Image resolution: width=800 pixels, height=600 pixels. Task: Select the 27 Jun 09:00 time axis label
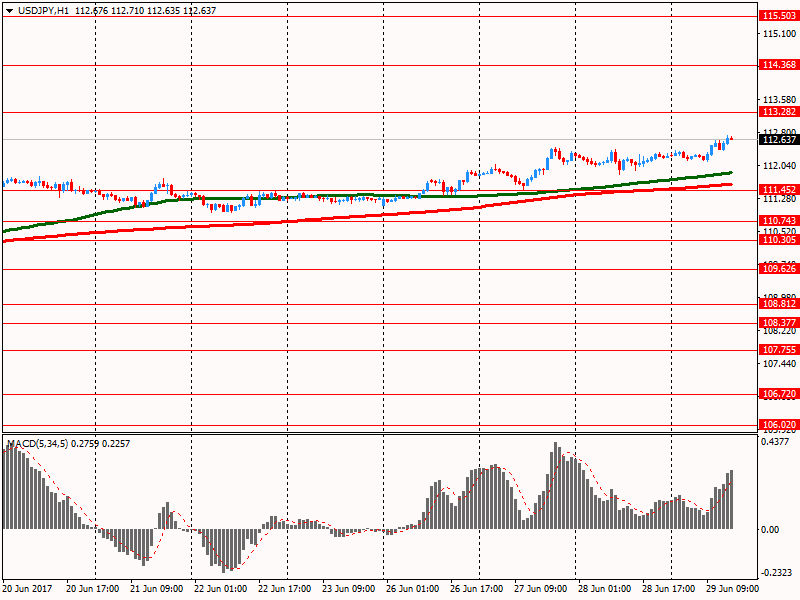point(540,589)
